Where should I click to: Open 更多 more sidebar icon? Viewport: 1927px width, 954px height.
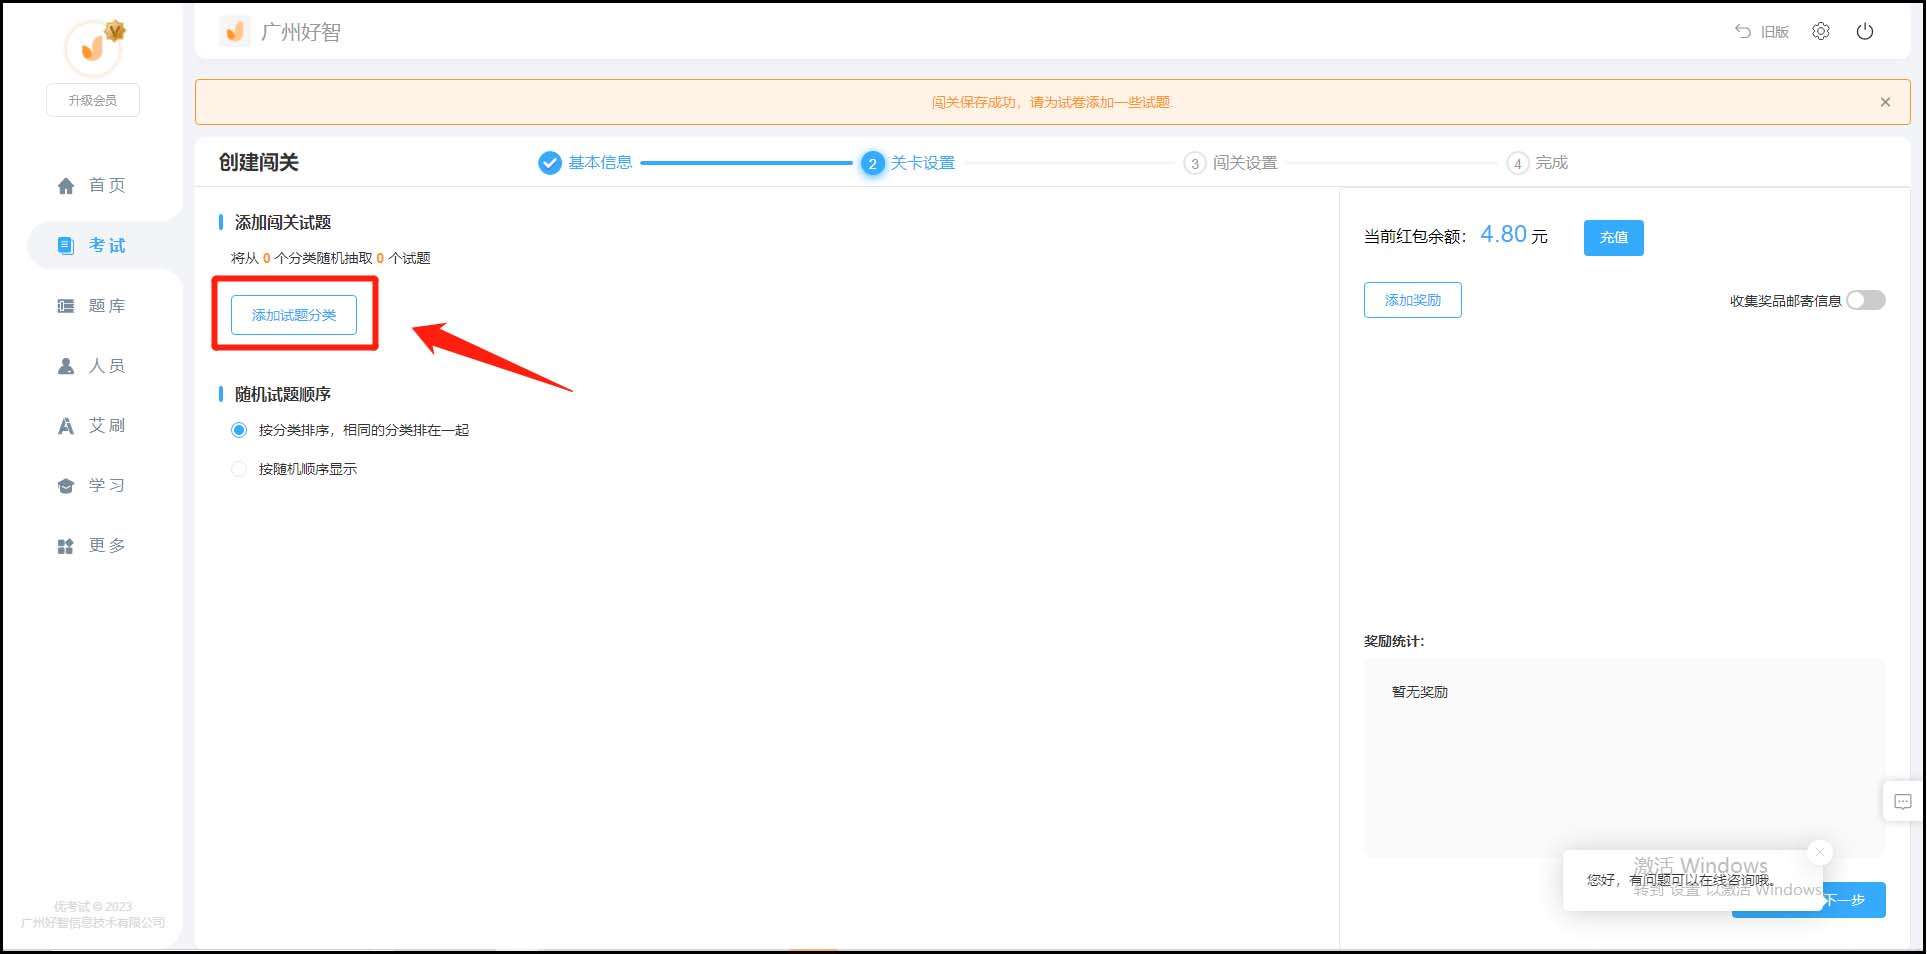pos(66,546)
